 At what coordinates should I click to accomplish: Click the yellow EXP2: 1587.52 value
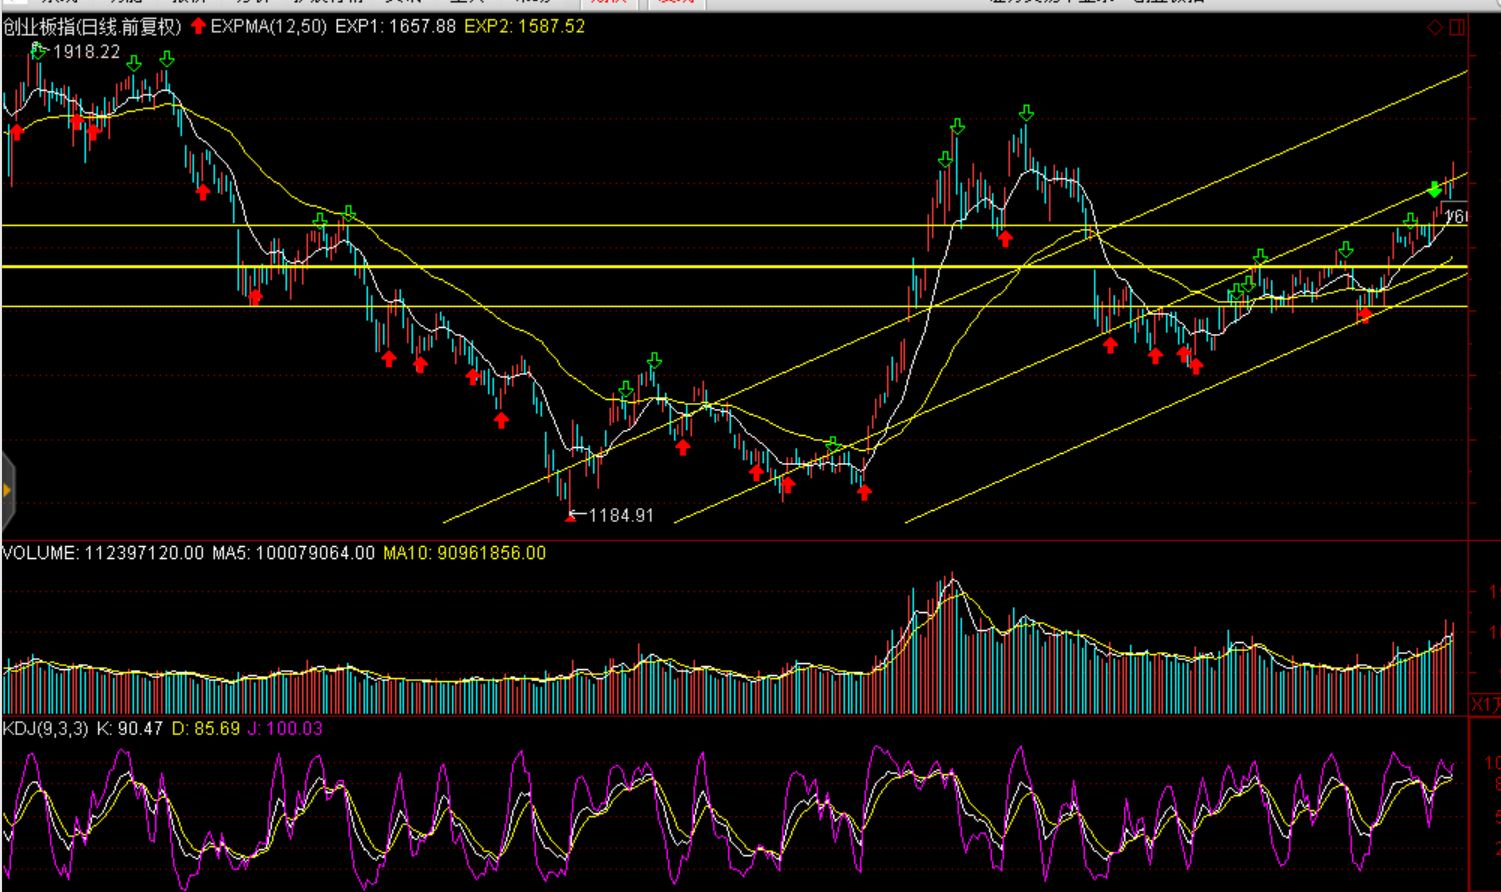click(x=524, y=27)
